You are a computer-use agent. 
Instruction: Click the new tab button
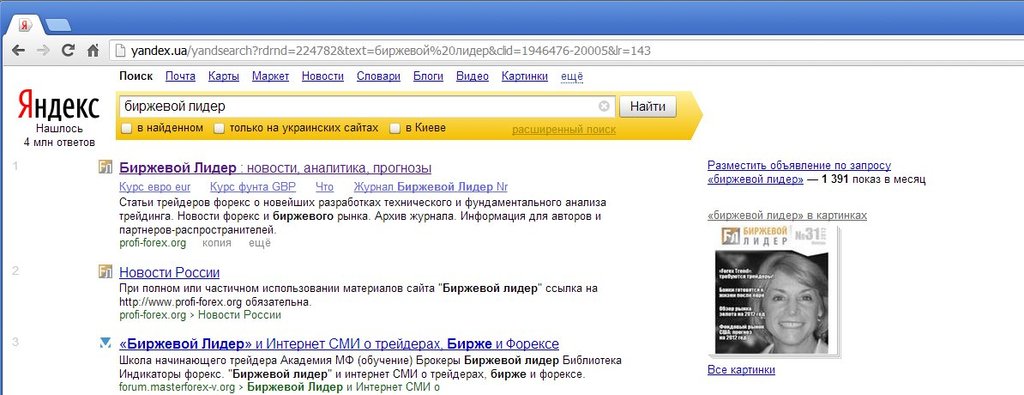(x=58, y=25)
